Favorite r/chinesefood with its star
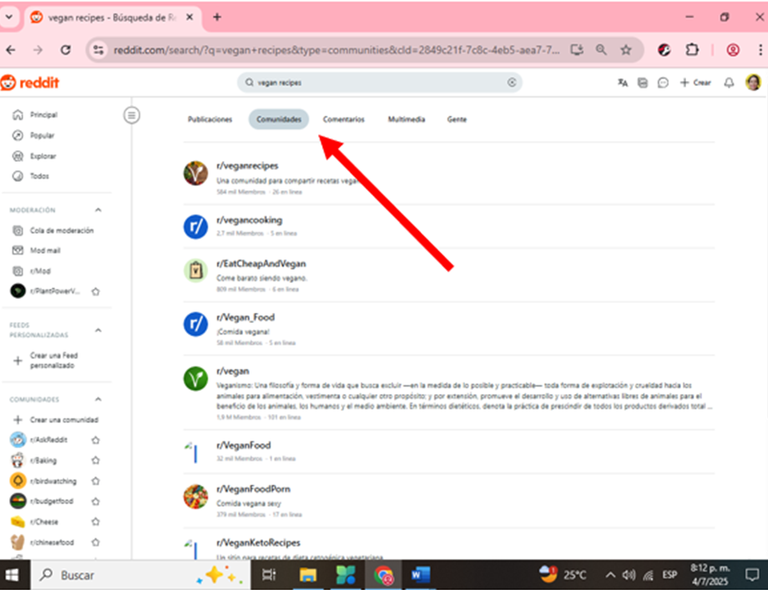This screenshot has width=768, height=590. click(96, 542)
